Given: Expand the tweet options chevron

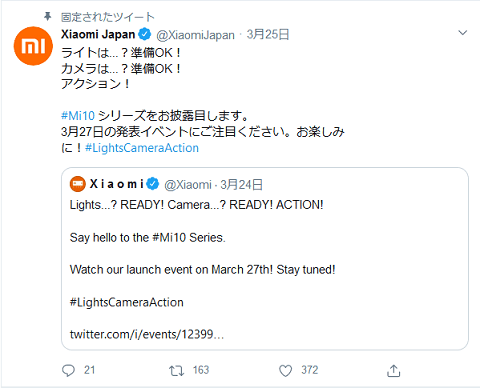Looking at the screenshot, I should tap(463, 33).
